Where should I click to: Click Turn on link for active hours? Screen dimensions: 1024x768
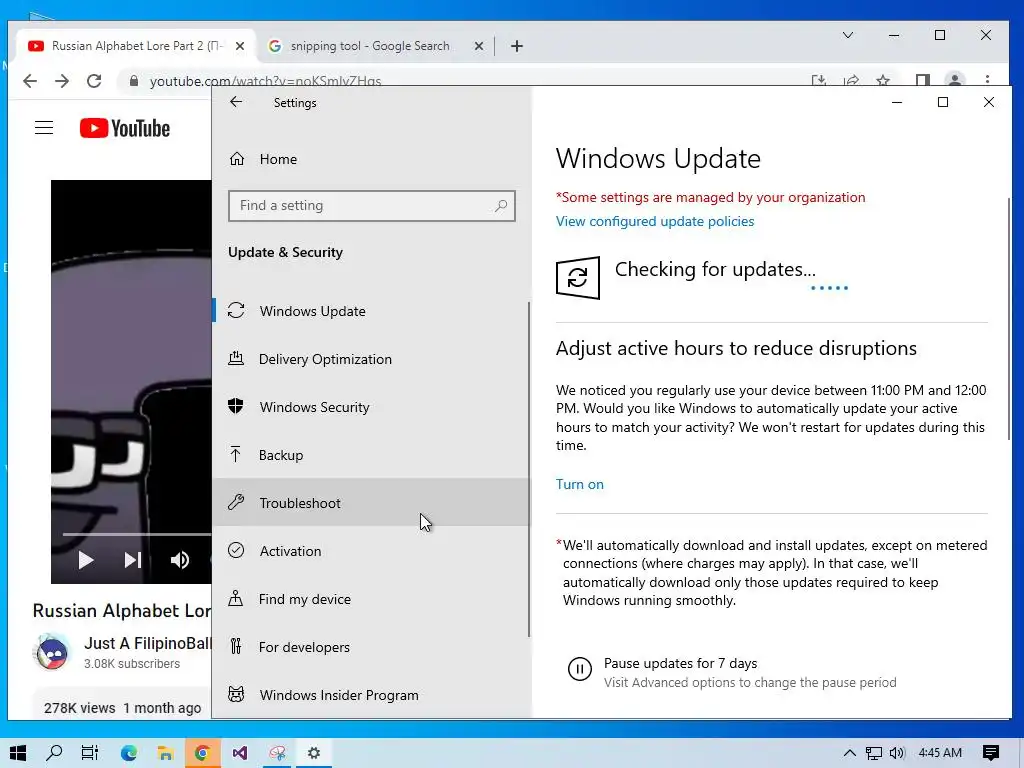(579, 485)
